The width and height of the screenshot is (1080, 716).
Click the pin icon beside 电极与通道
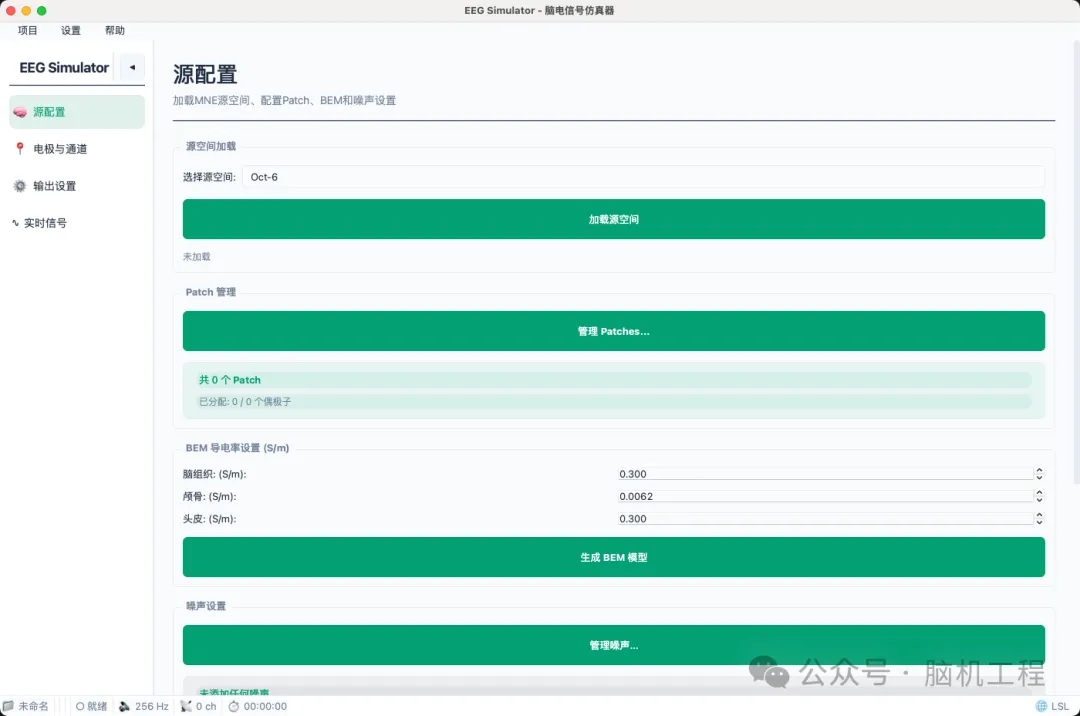click(x=20, y=148)
